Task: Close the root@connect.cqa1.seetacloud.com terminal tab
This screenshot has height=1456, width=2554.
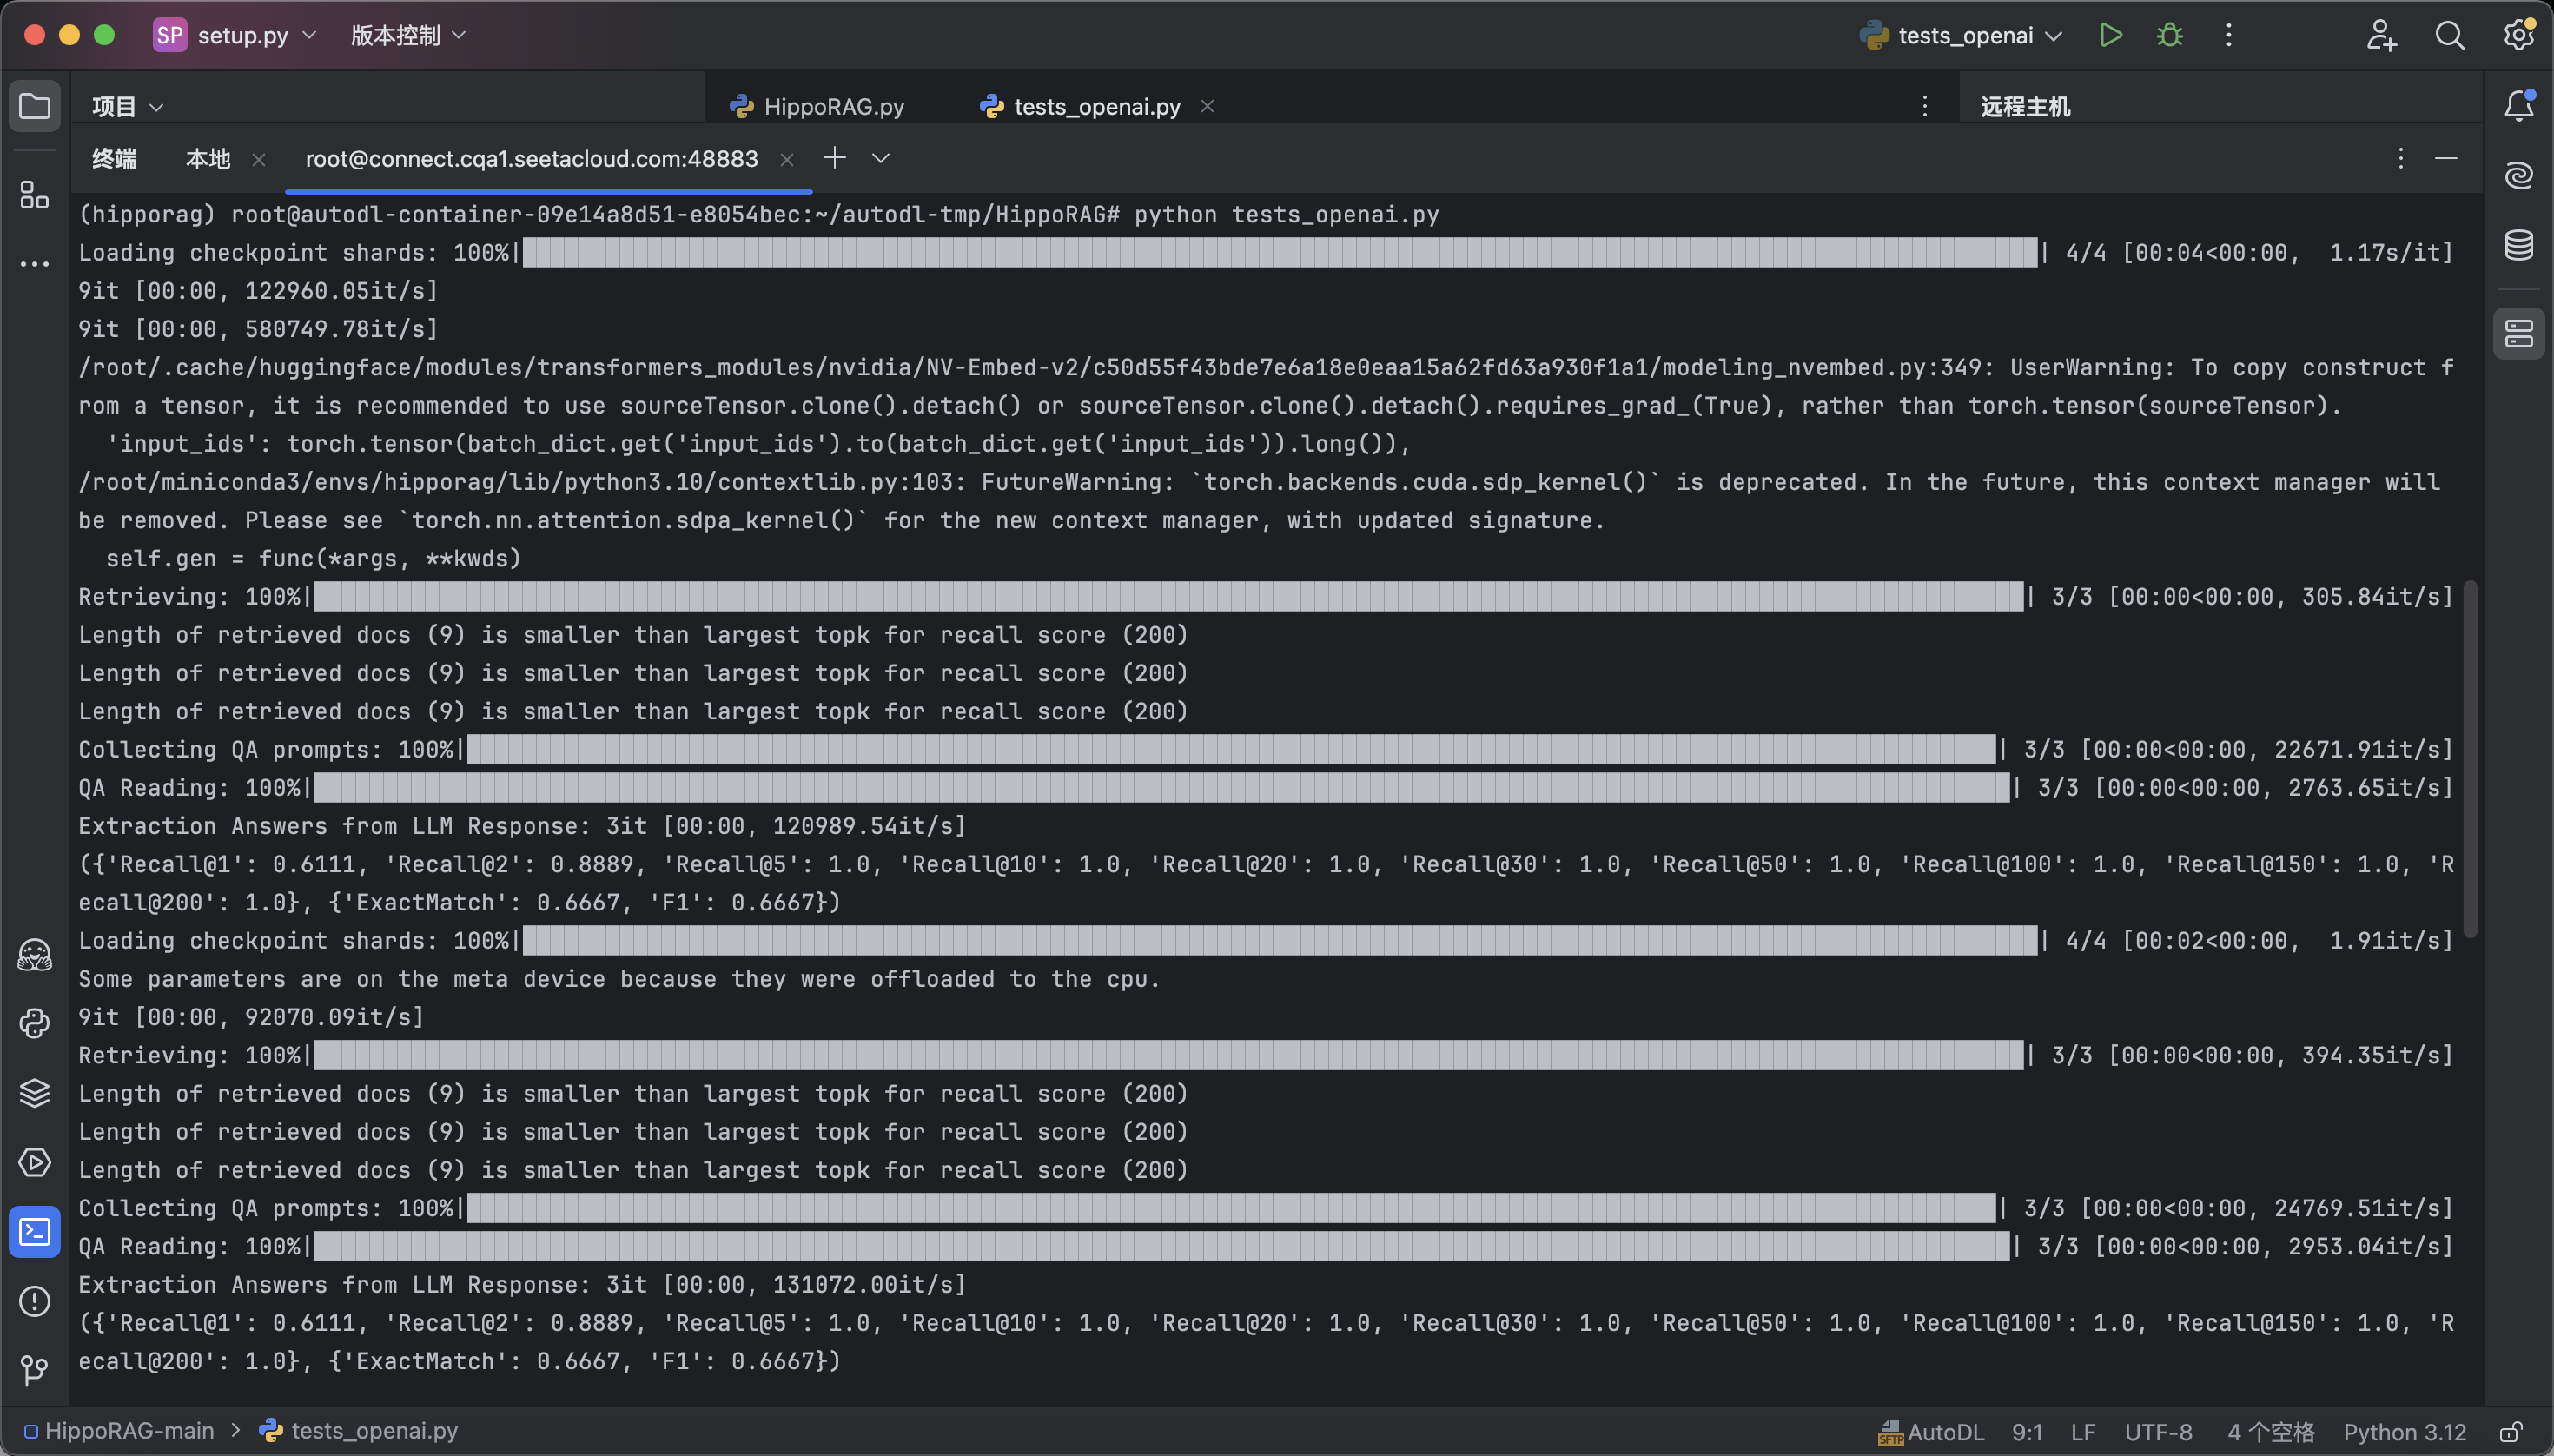Action: pos(787,159)
